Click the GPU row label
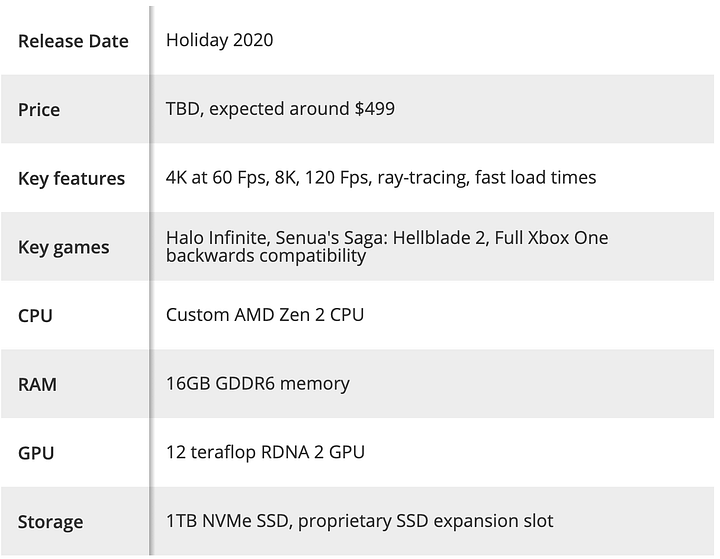Image resolution: width=720 pixels, height=559 pixels. 36,453
